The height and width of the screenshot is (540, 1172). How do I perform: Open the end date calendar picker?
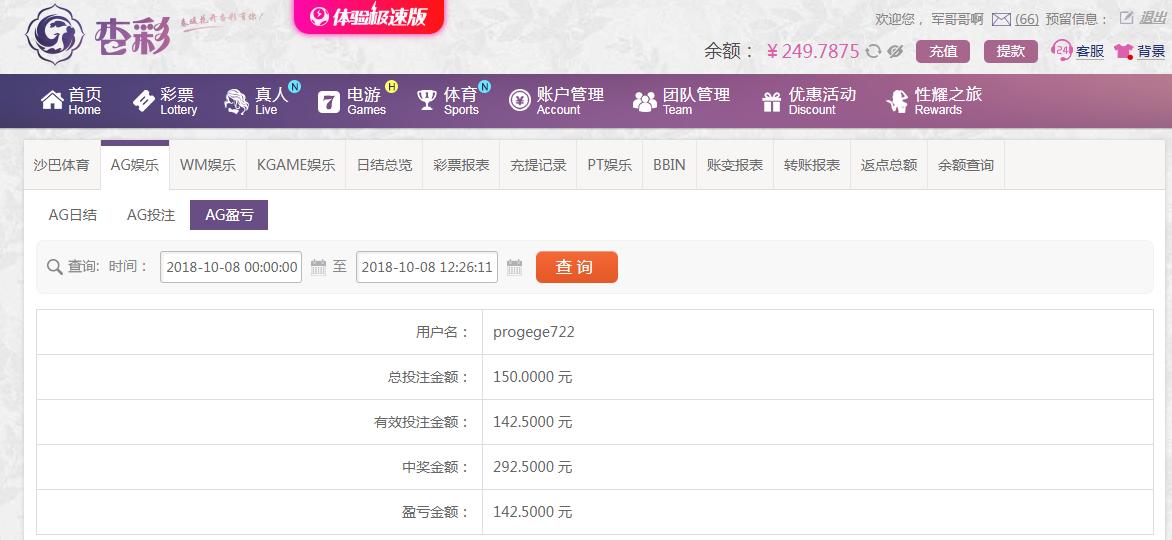pos(514,267)
